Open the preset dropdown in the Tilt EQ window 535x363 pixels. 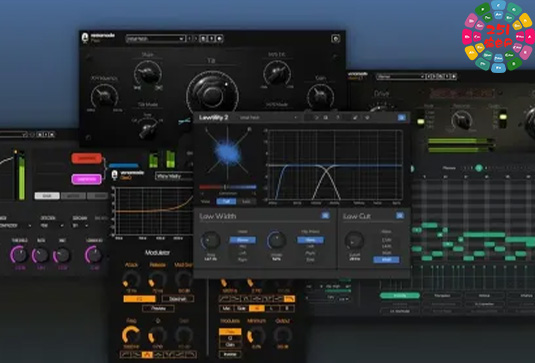pyautogui.click(x=155, y=39)
